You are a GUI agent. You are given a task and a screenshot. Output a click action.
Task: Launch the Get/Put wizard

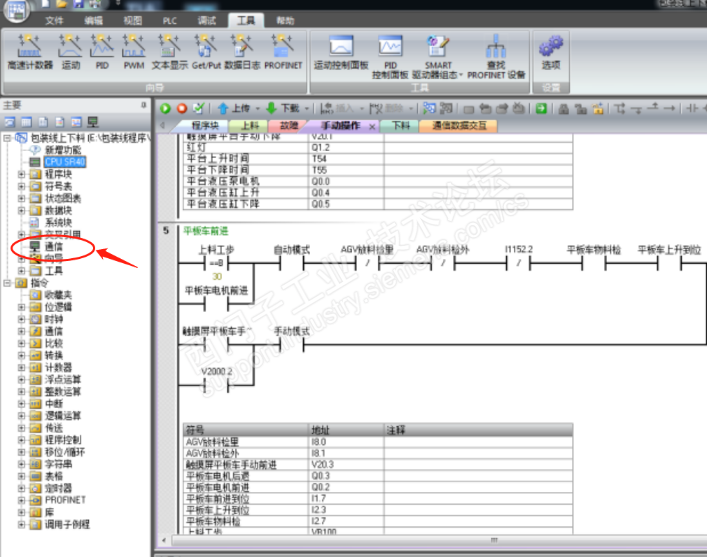click(206, 52)
